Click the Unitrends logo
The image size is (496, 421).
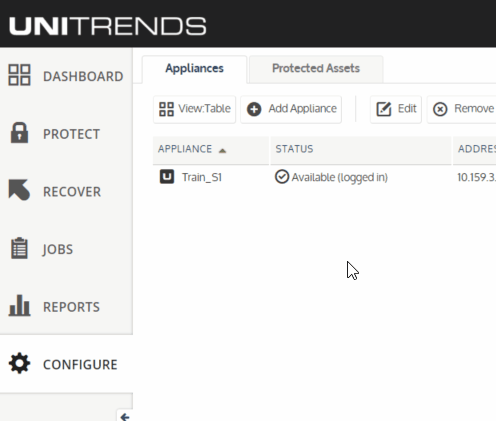click(x=108, y=26)
